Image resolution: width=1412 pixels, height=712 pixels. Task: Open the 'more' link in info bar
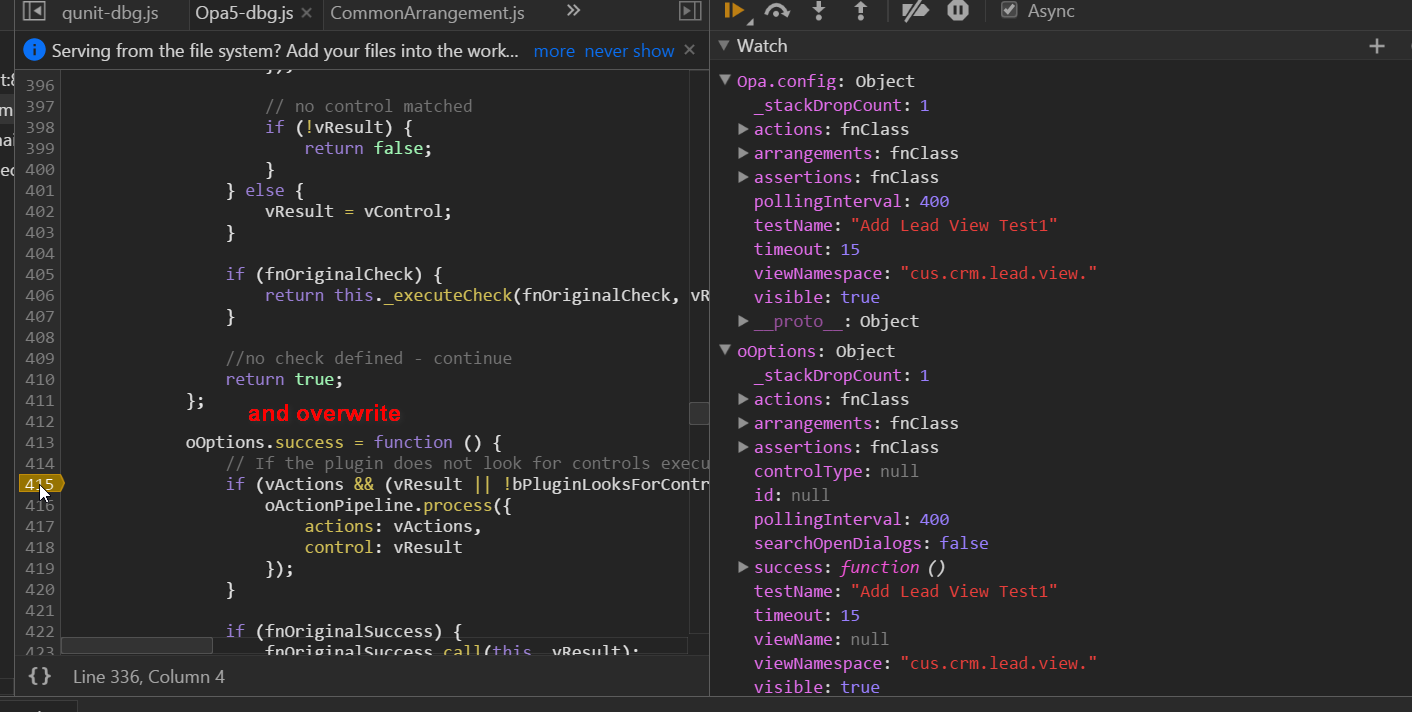(x=554, y=51)
